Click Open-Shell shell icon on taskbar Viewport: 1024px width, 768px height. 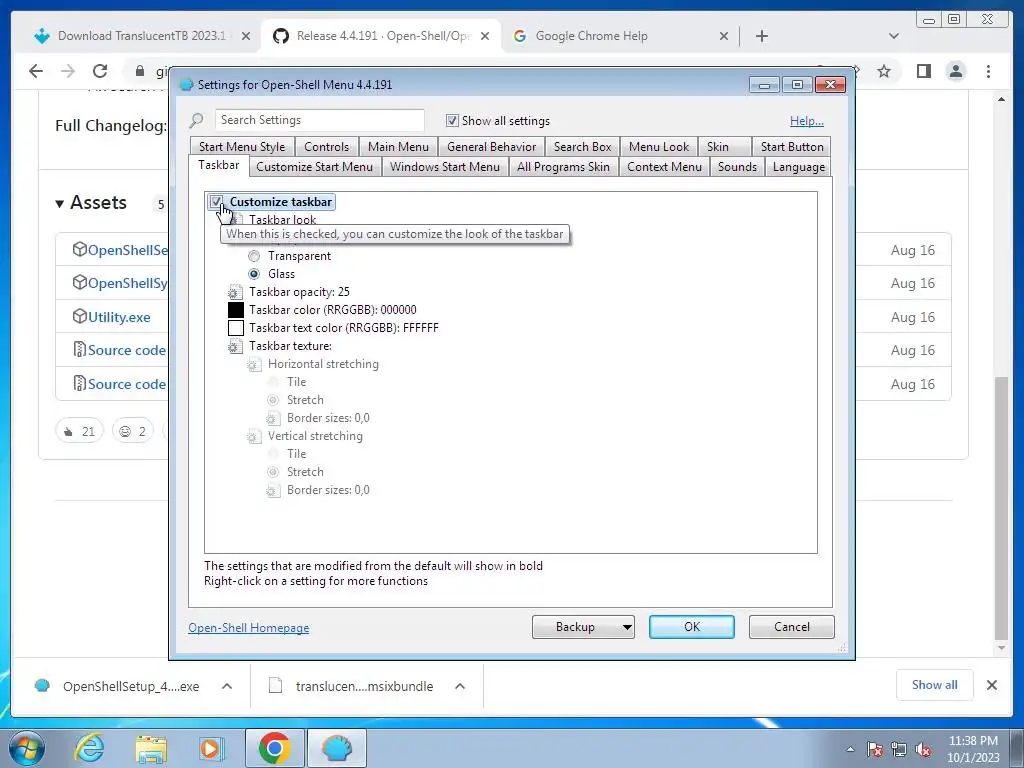[x=337, y=748]
